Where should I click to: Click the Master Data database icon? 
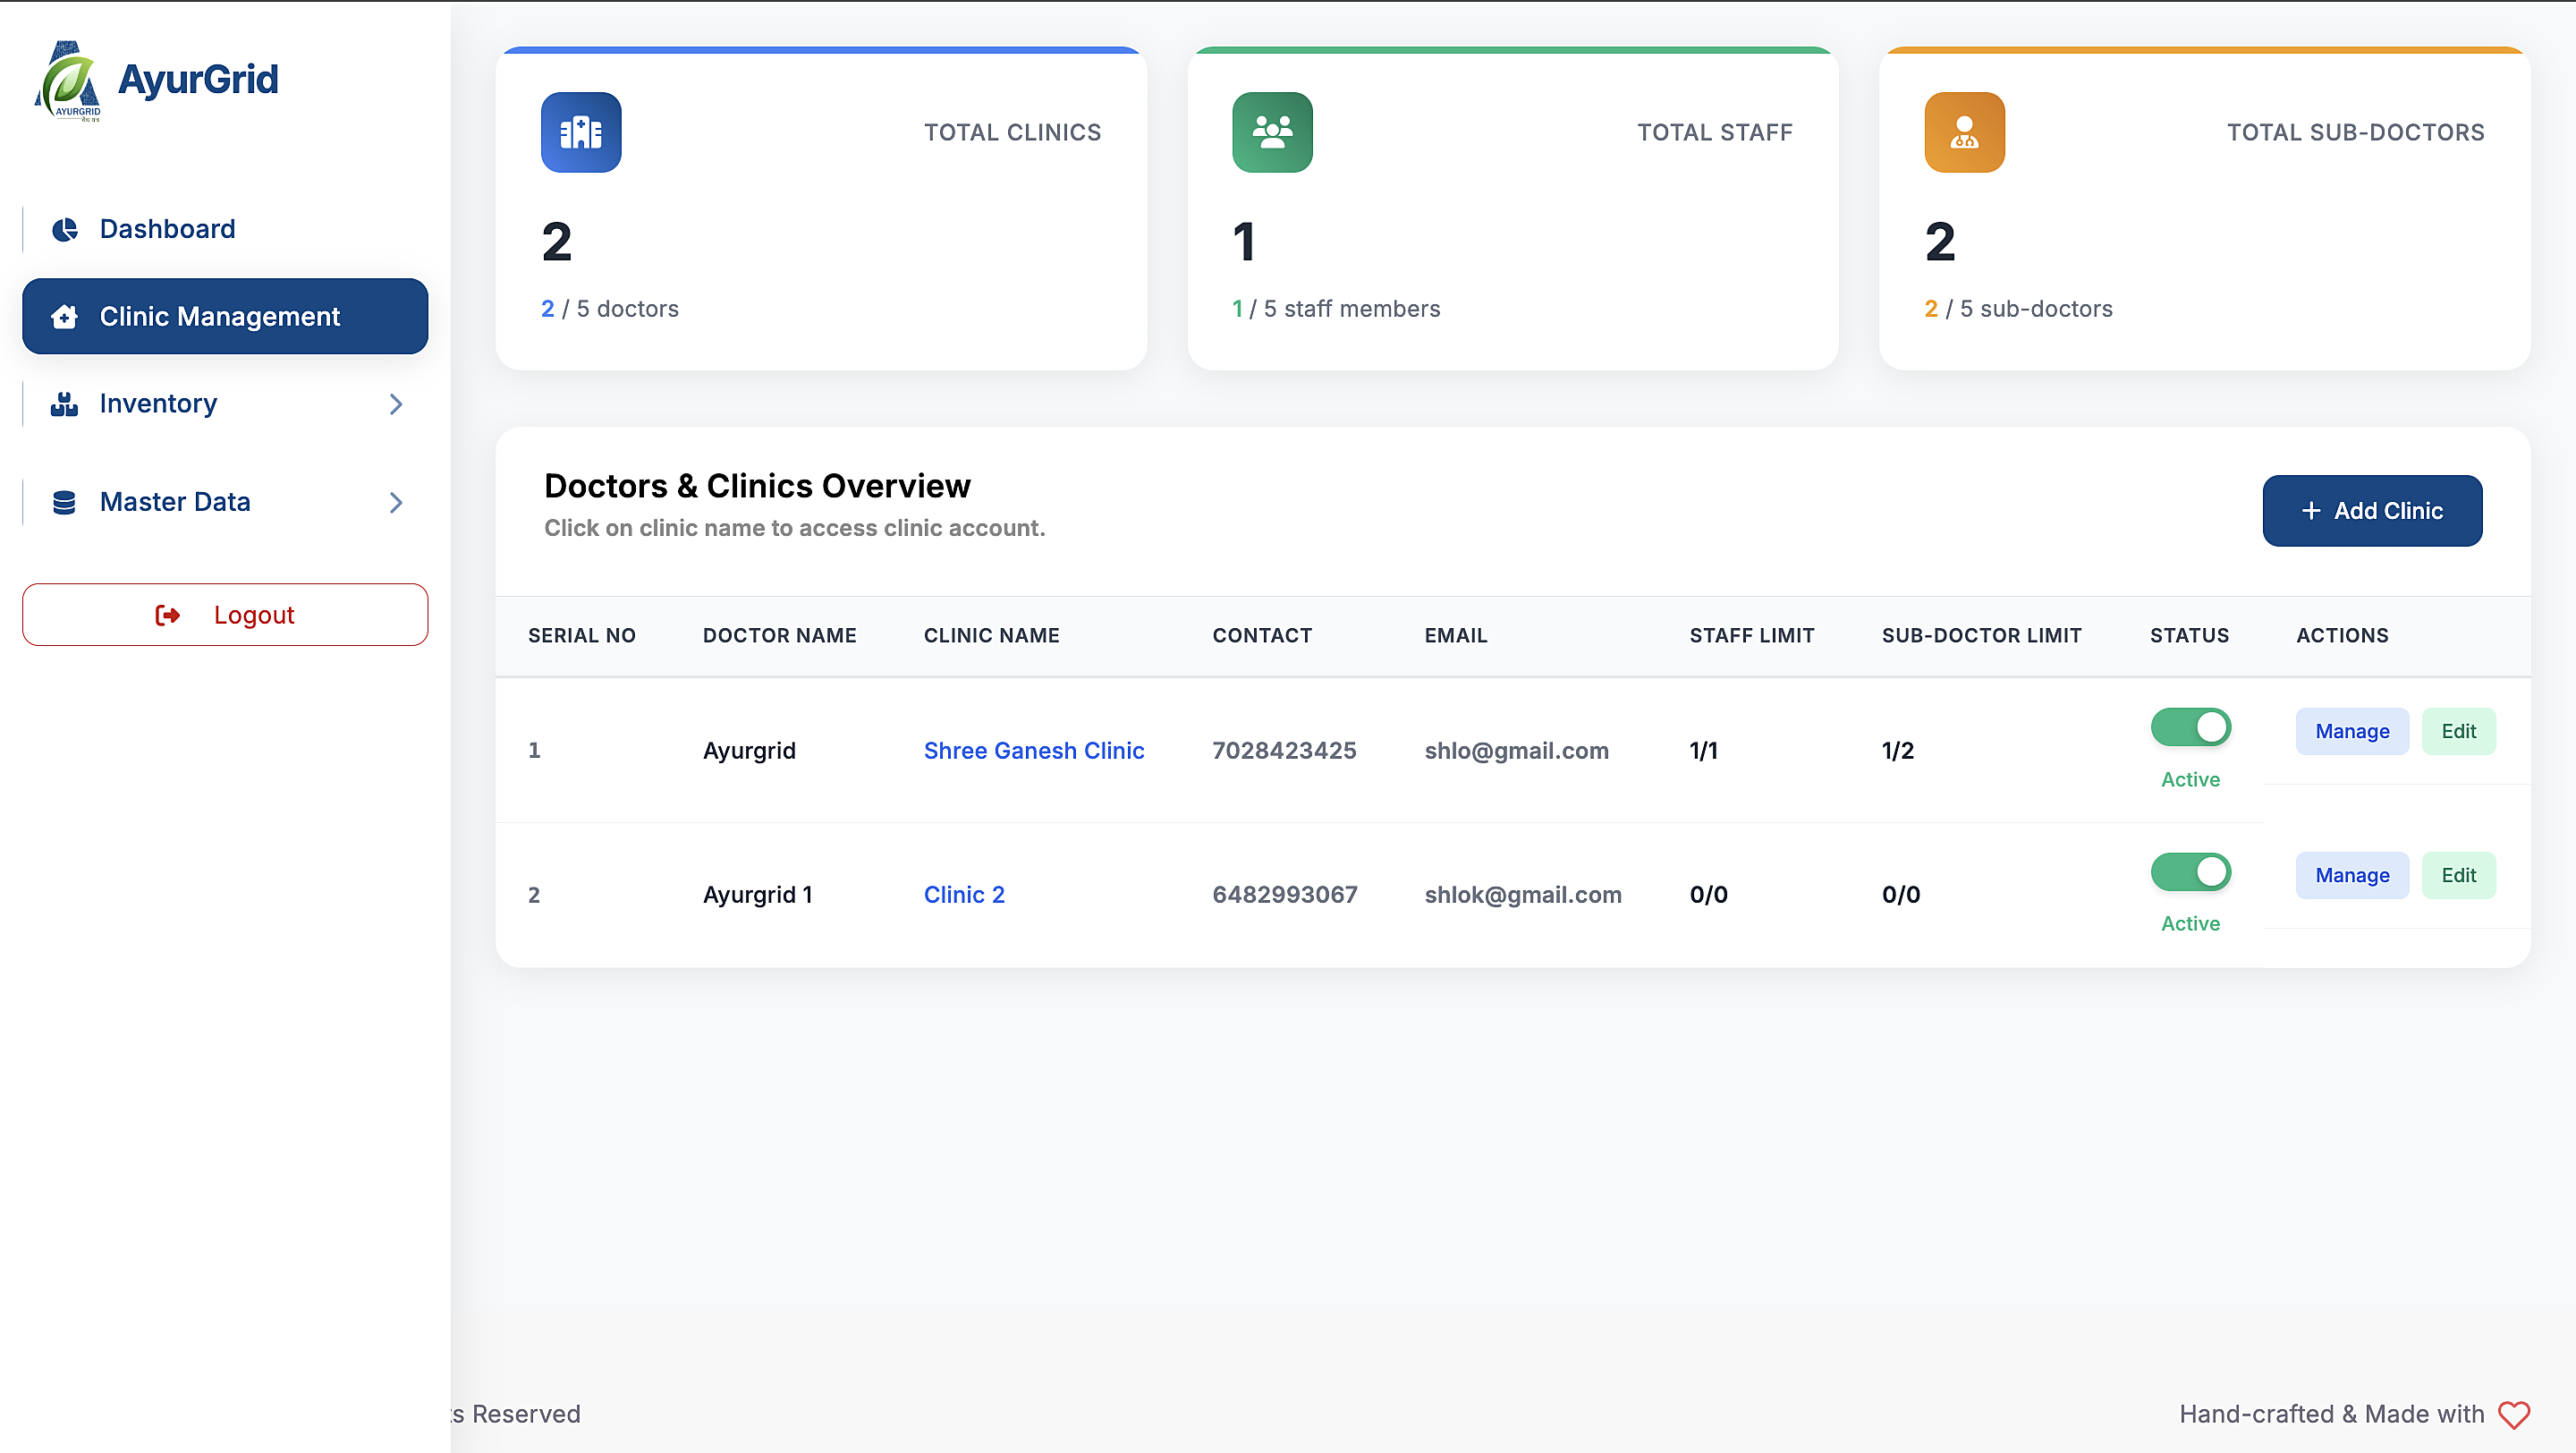tap(65, 502)
